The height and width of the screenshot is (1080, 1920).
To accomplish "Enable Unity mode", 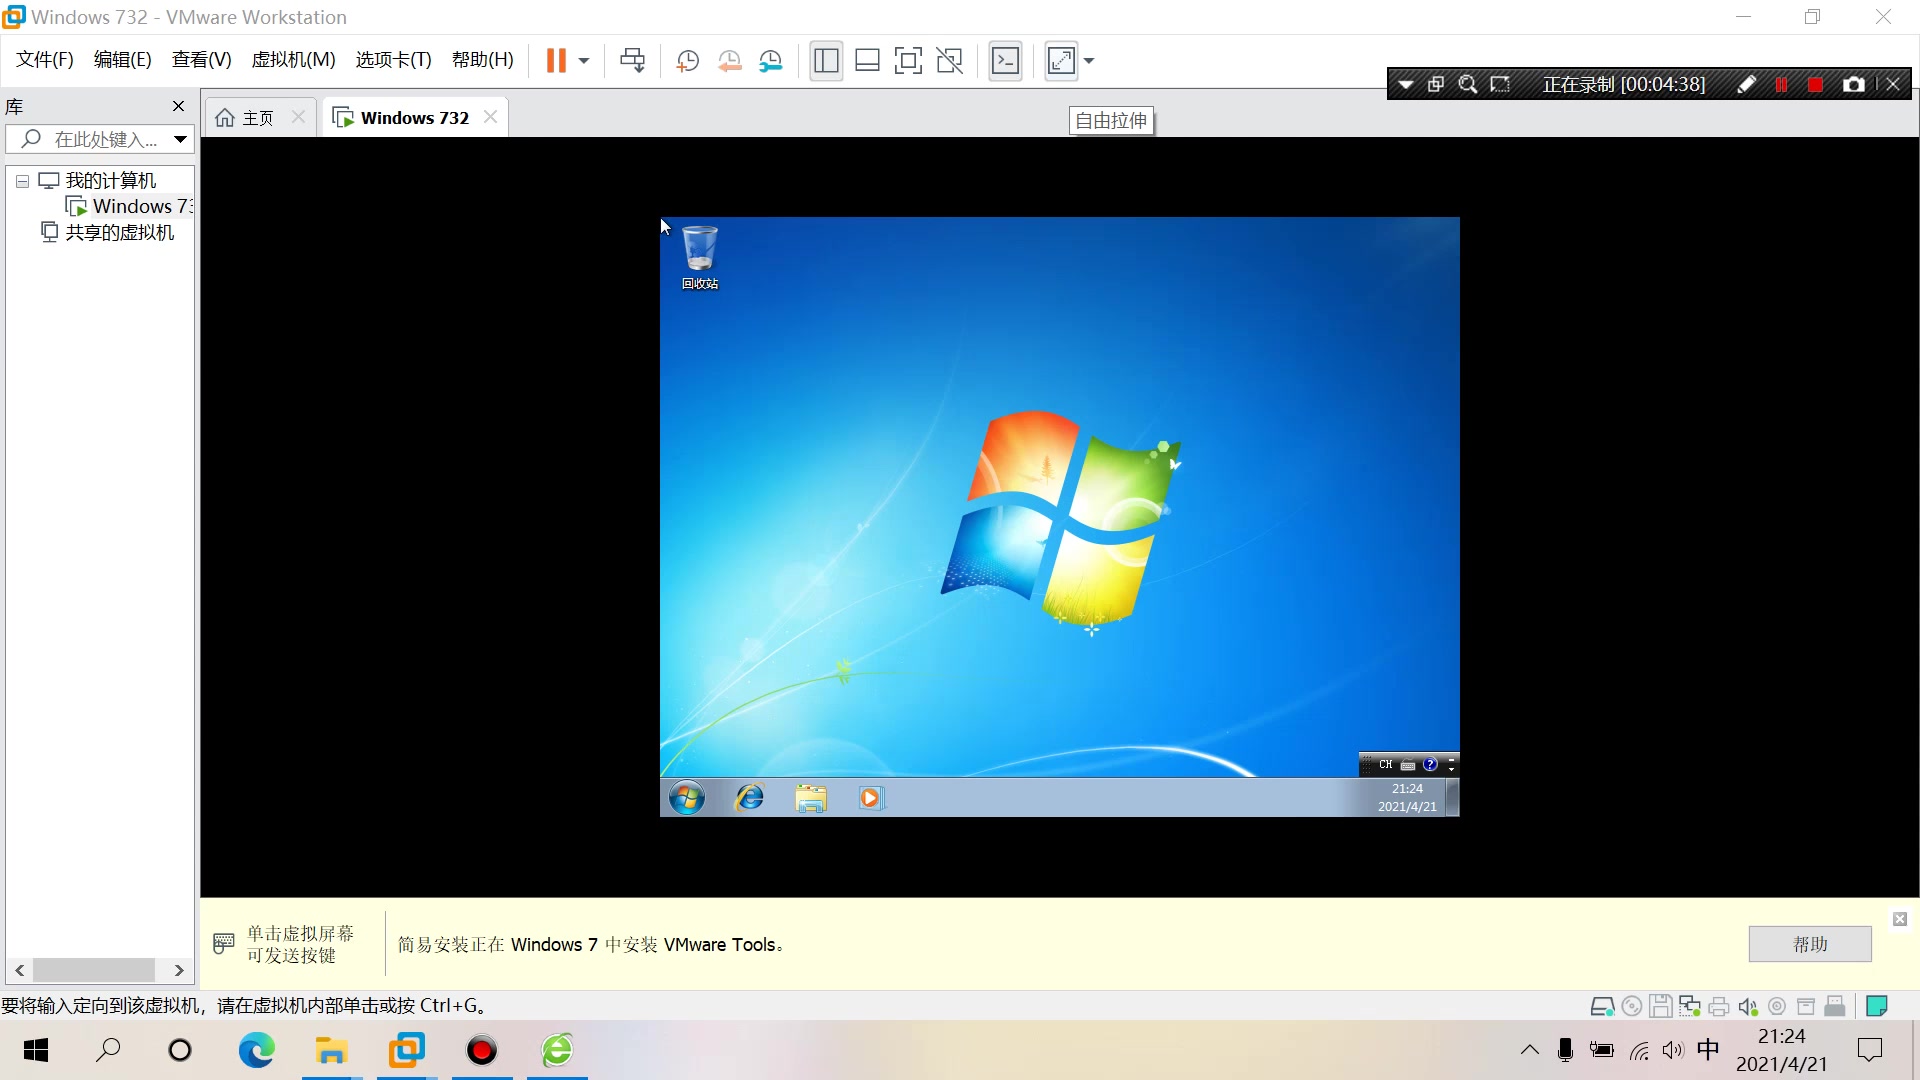I will tap(949, 60).
